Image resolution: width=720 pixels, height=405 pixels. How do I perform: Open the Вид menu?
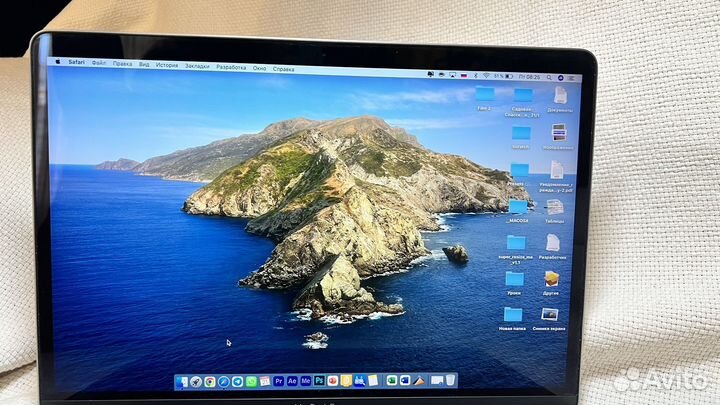tap(144, 64)
